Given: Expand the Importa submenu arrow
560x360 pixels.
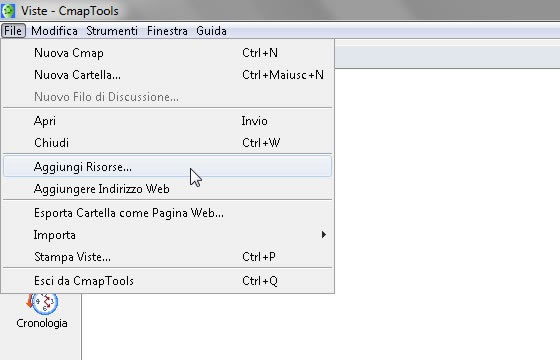Looking at the screenshot, I should coord(324,235).
